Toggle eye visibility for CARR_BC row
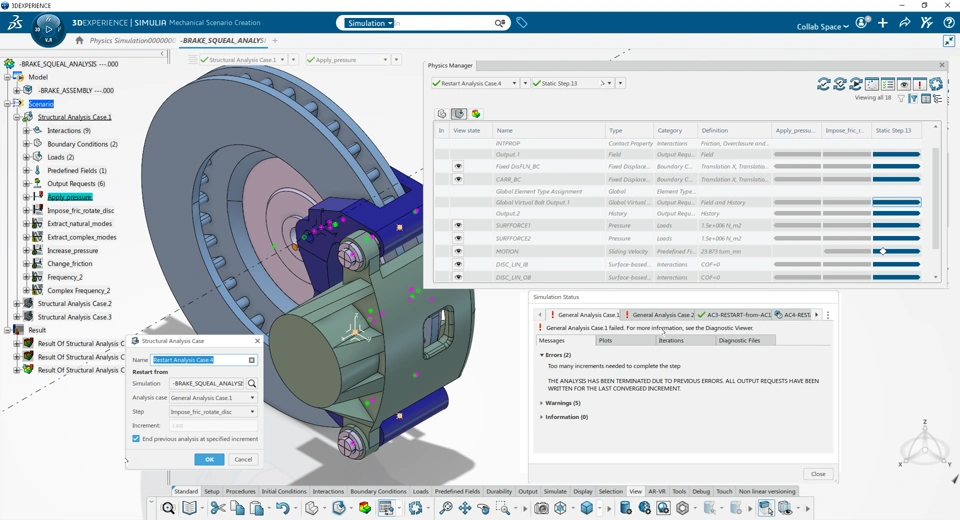This screenshot has width=960, height=520. pyautogui.click(x=458, y=179)
